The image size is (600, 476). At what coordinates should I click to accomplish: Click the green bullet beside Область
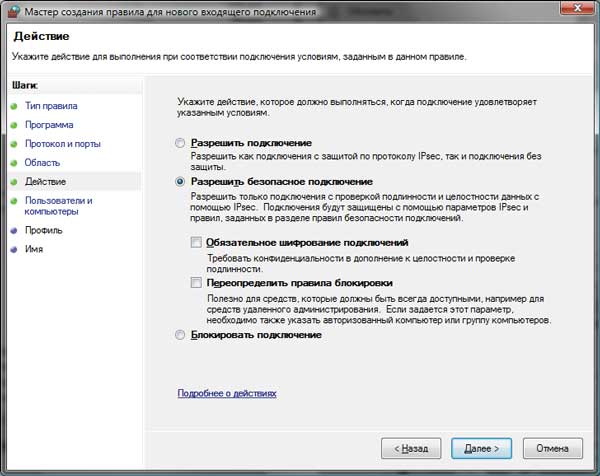14,163
